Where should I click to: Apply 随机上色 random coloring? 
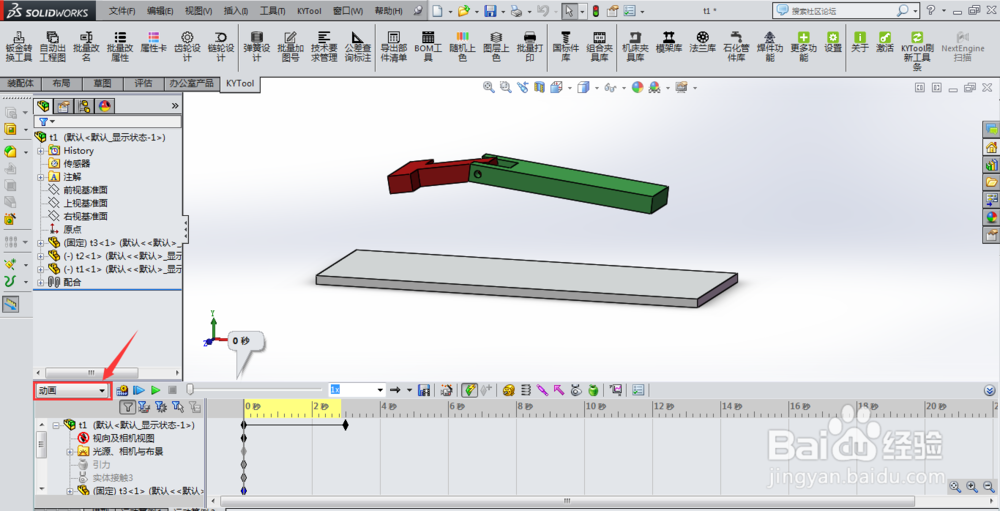tap(462, 46)
